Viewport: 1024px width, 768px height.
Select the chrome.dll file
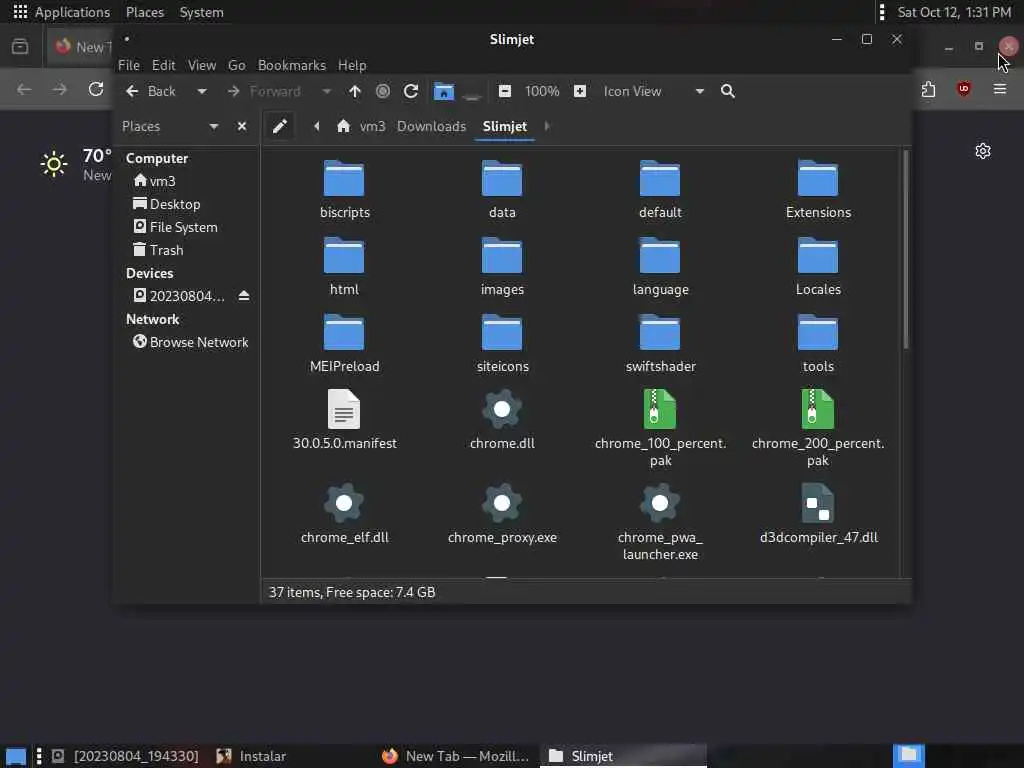pos(502,420)
